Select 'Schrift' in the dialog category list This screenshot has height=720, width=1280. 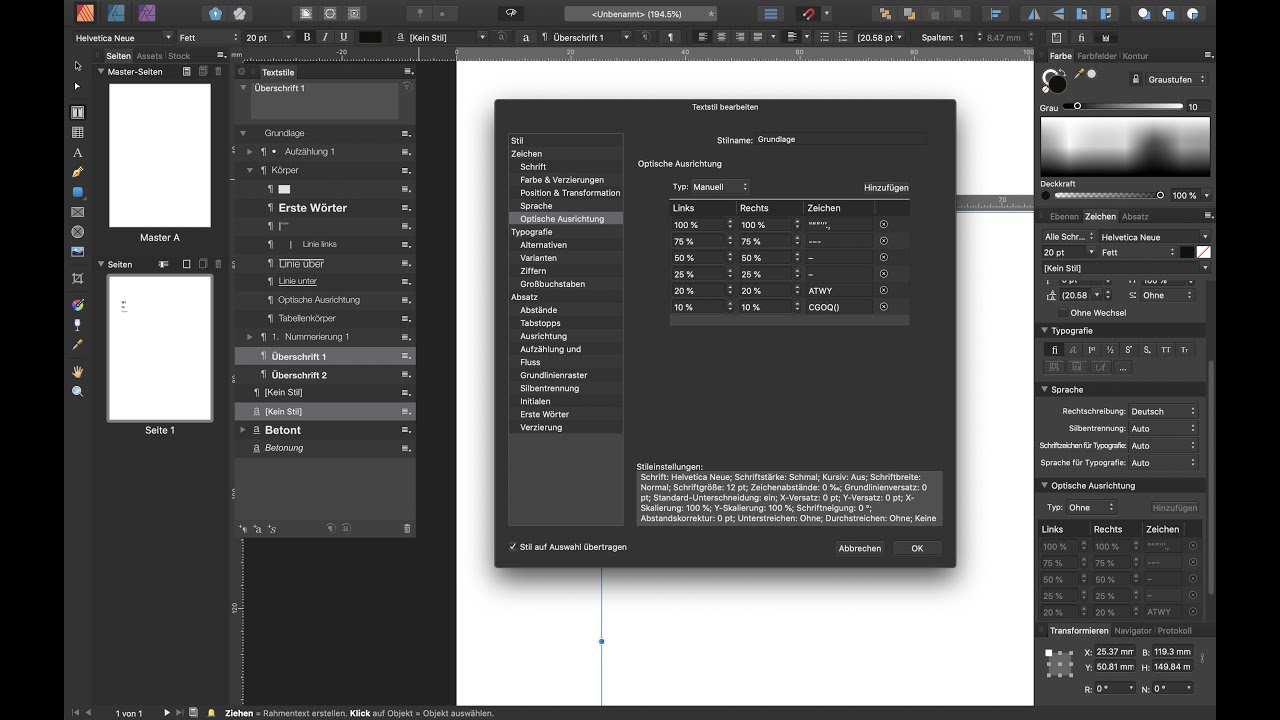[x=533, y=167]
